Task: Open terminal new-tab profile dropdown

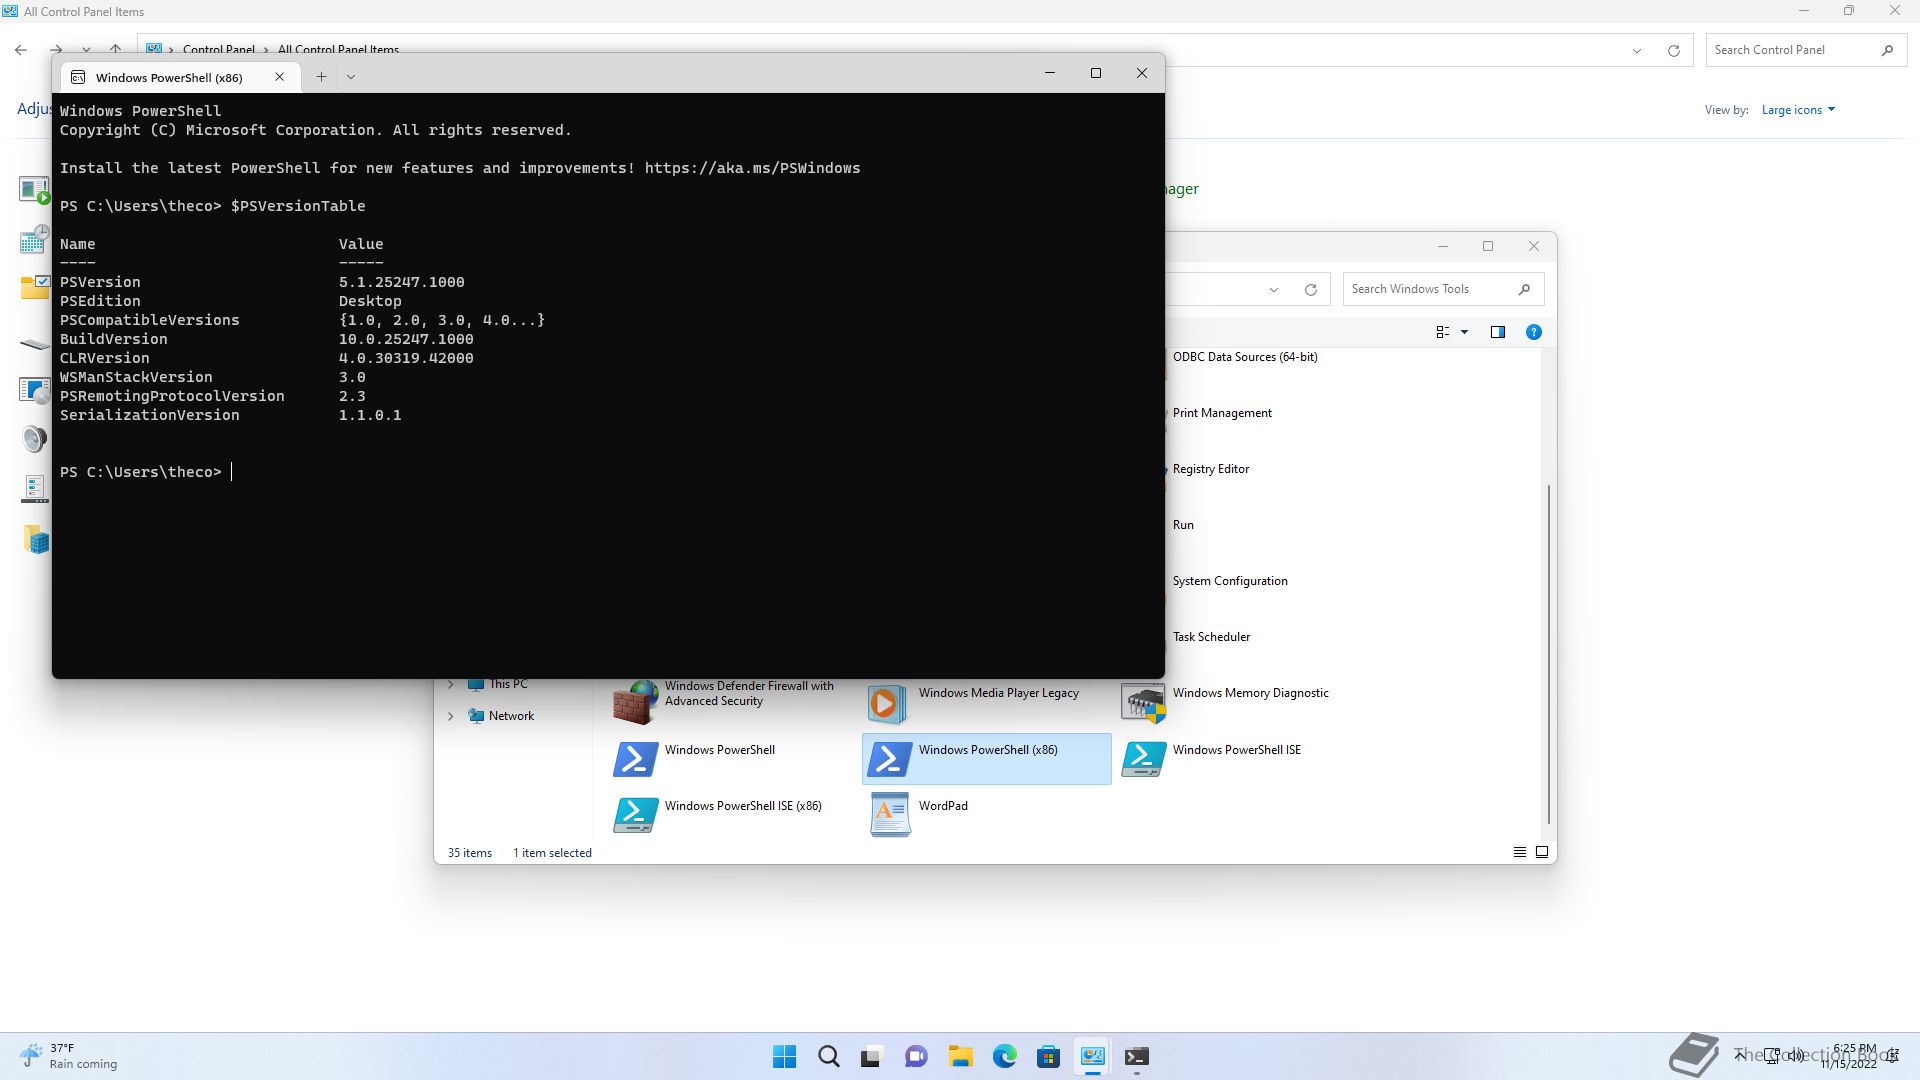Action: (351, 77)
